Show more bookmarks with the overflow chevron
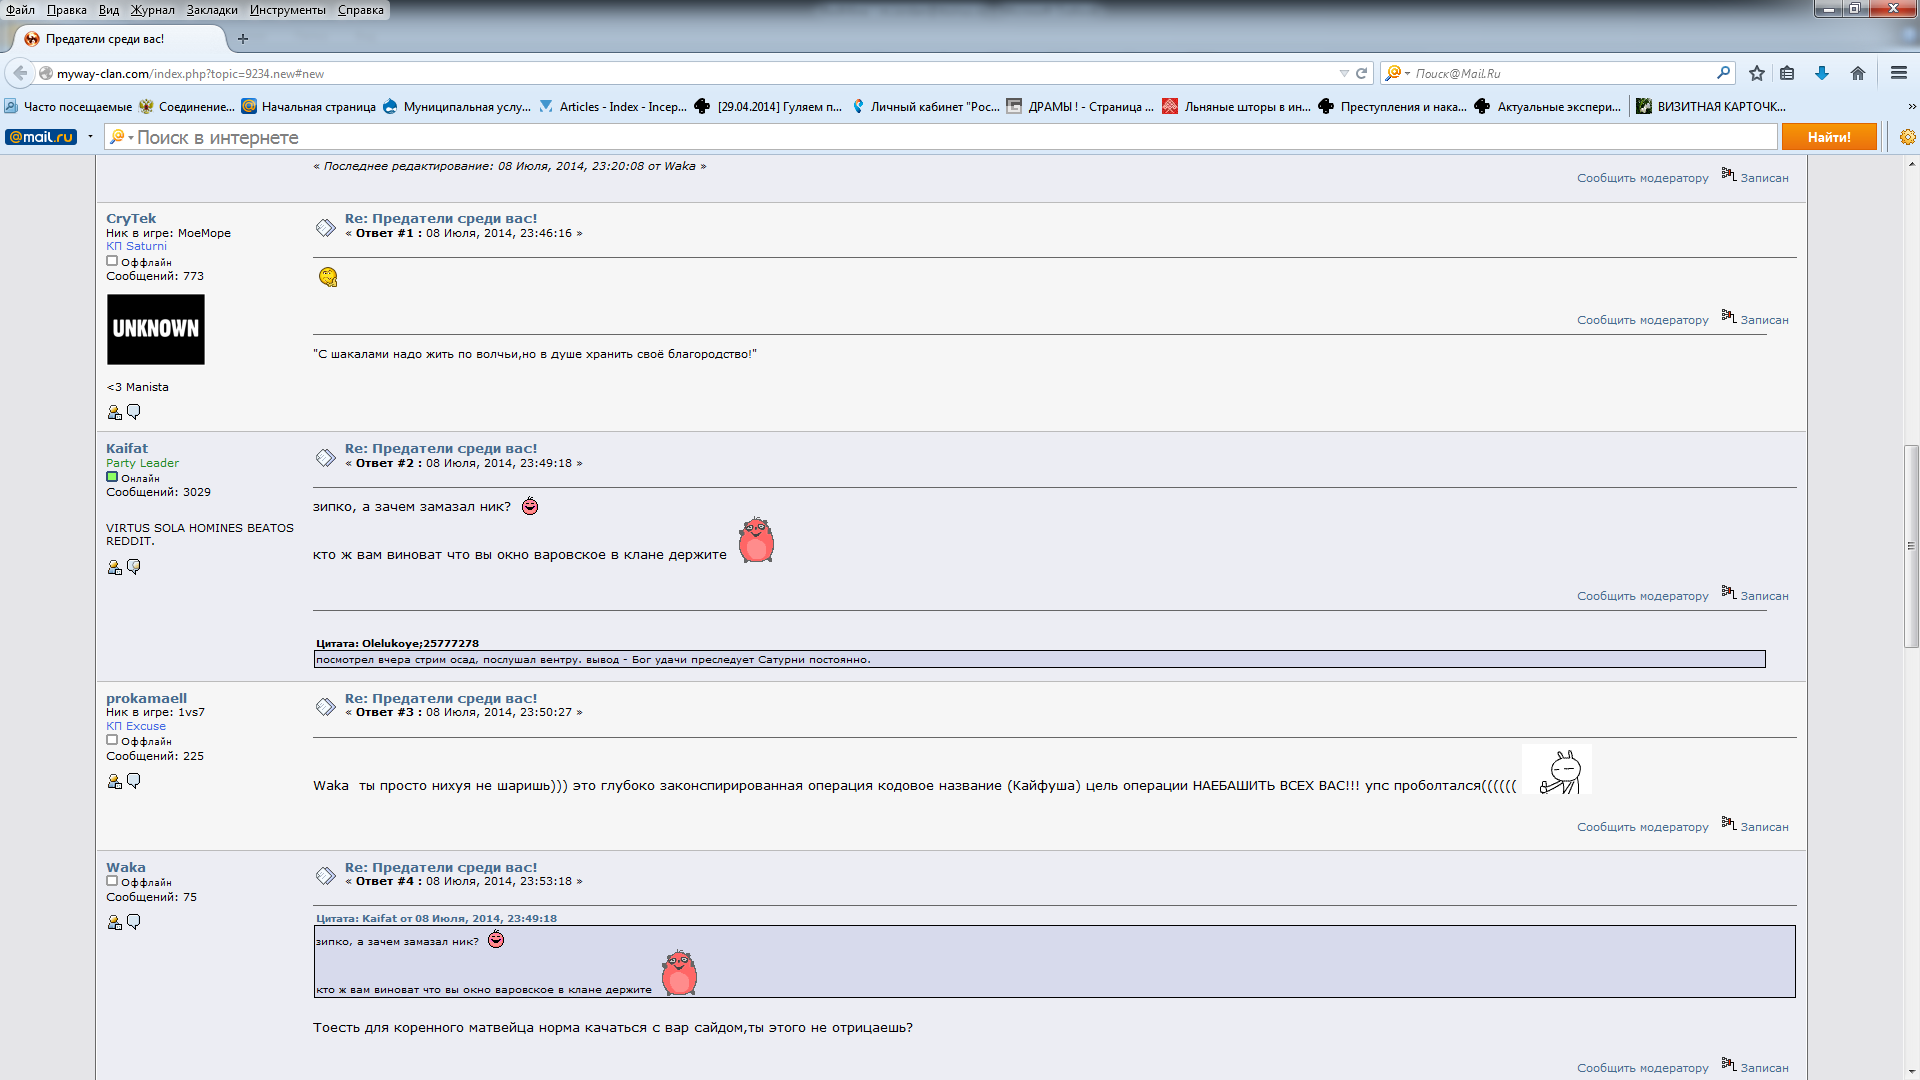 coord(1911,106)
